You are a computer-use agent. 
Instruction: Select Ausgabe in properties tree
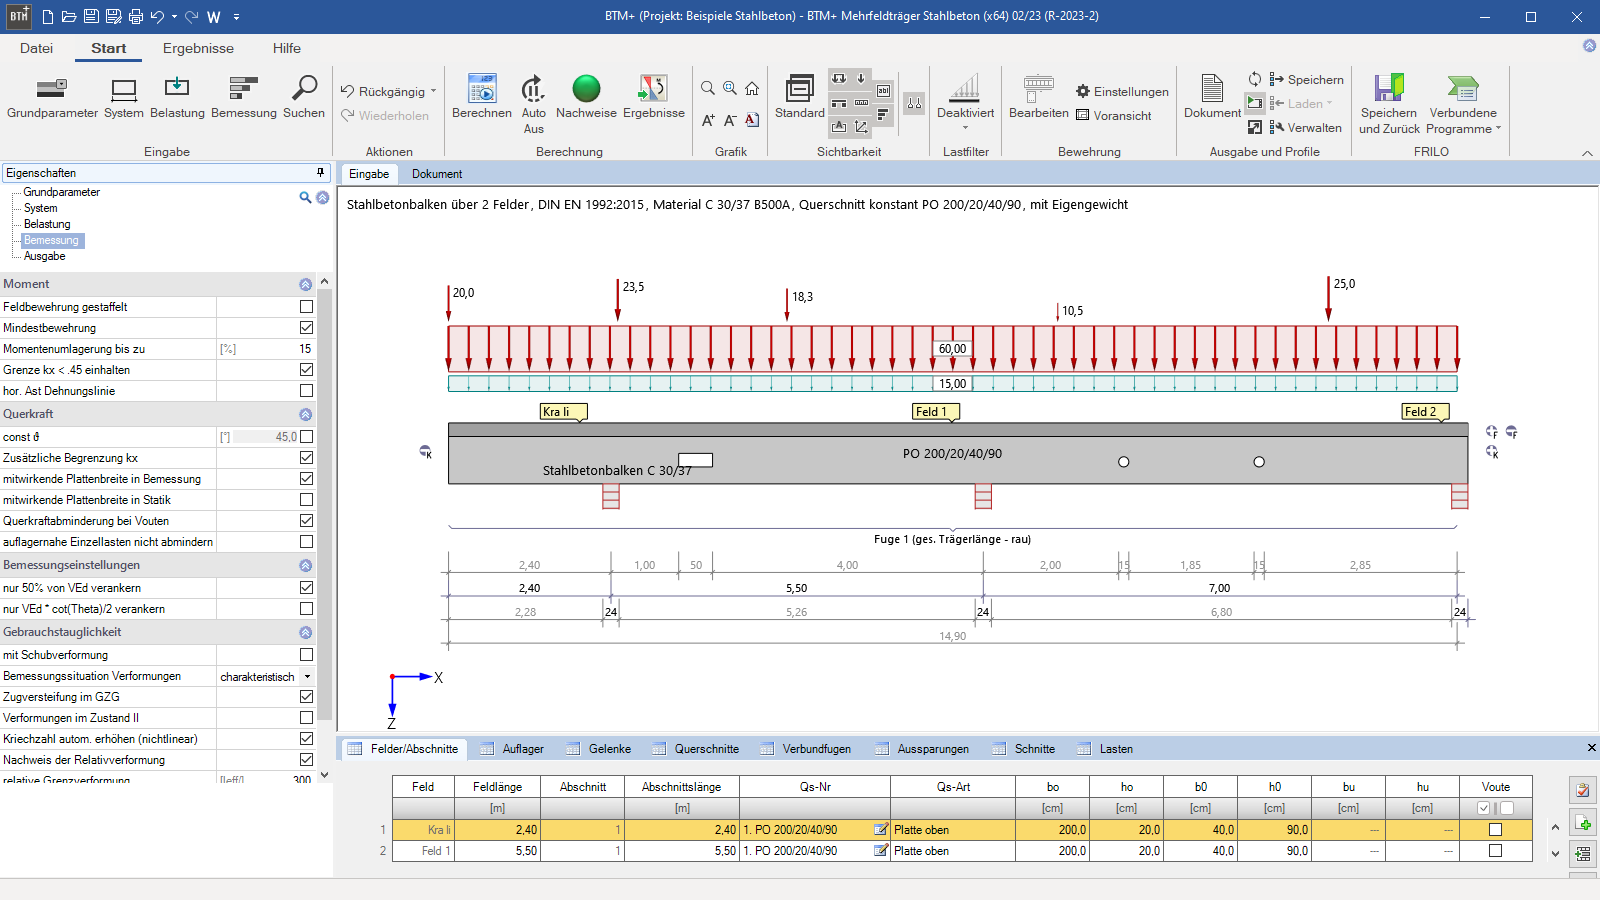[44, 256]
